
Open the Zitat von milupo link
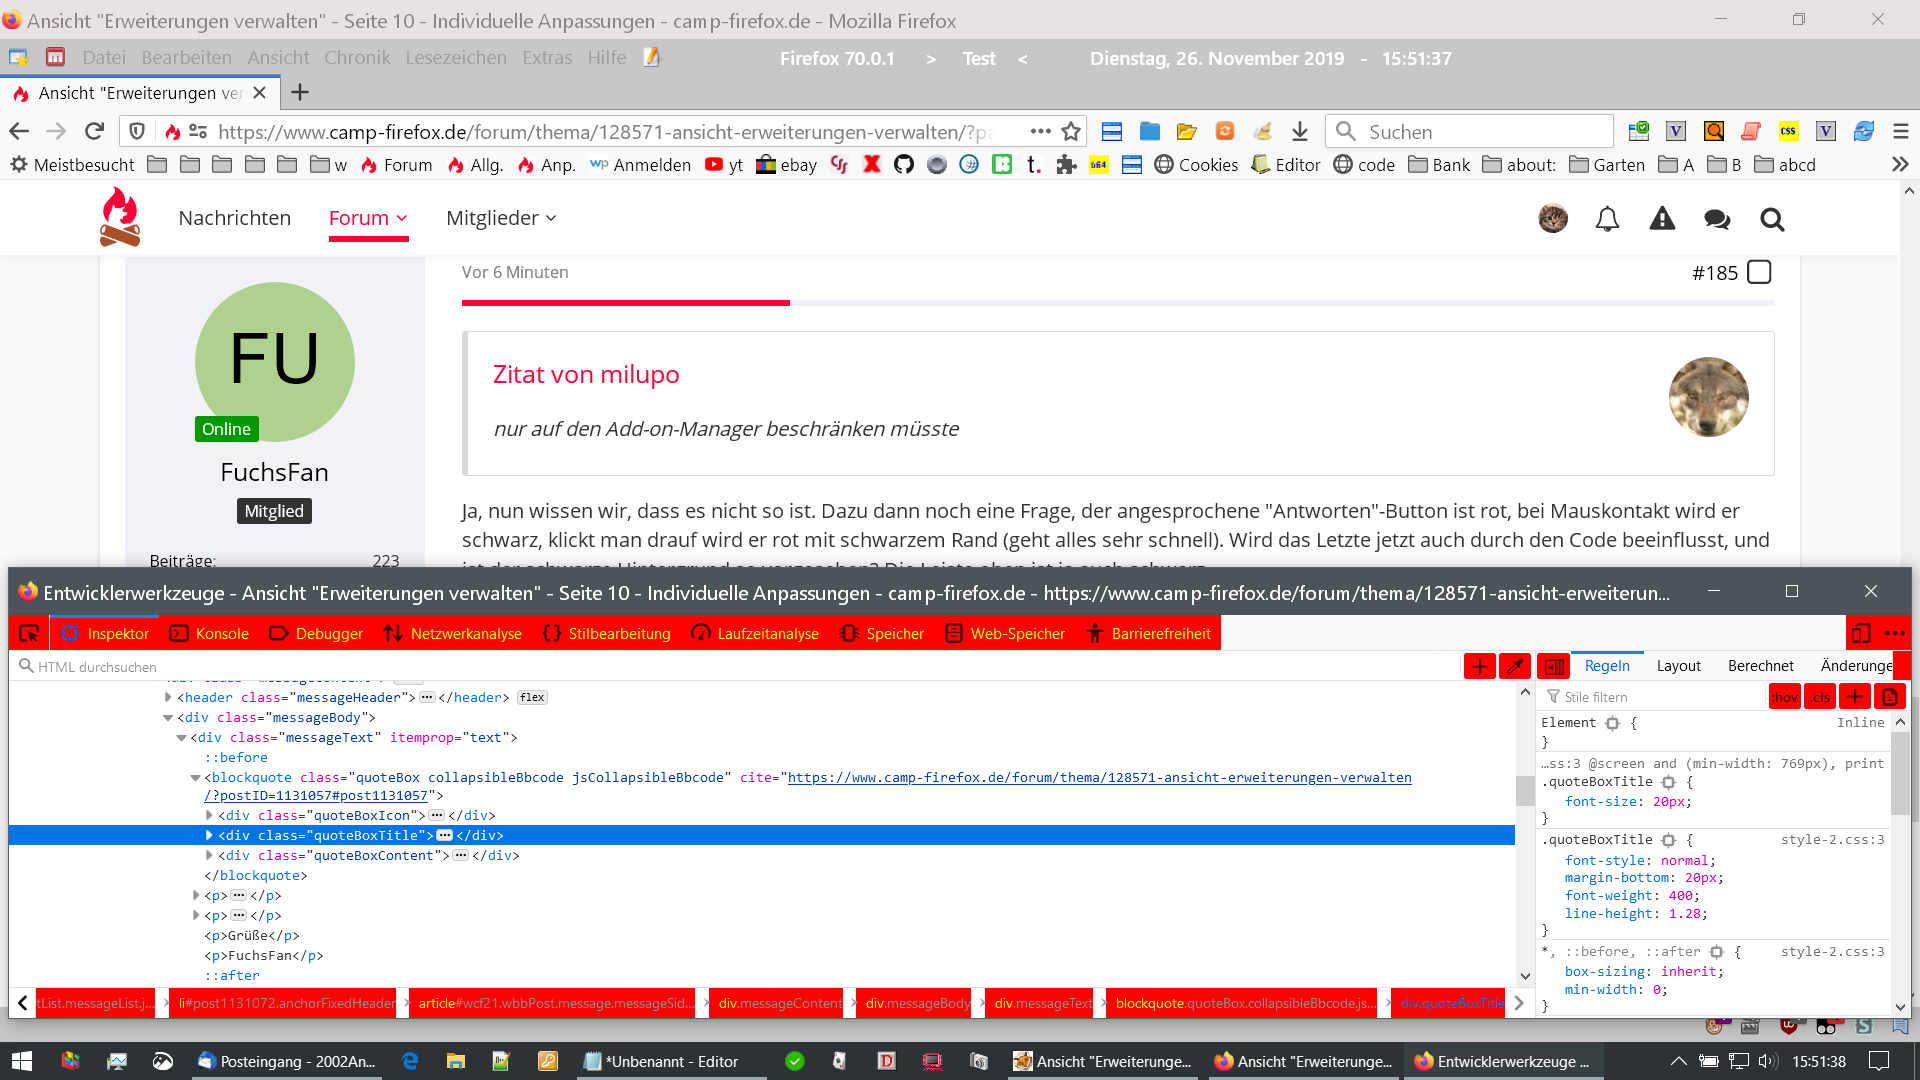[x=586, y=374]
